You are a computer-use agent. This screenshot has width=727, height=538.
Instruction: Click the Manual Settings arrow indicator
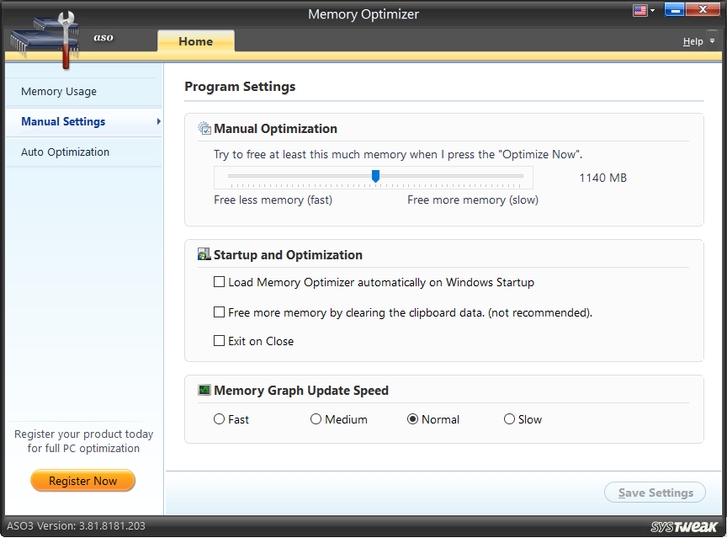[x=159, y=122]
